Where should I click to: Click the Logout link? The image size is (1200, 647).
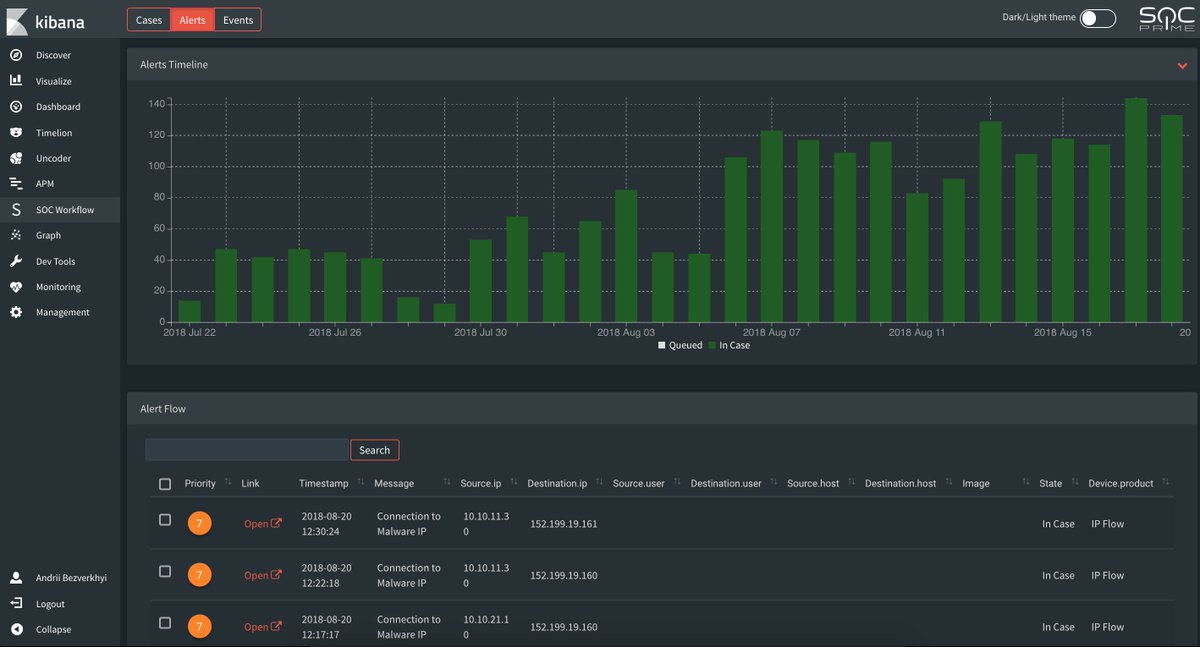coord(50,604)
